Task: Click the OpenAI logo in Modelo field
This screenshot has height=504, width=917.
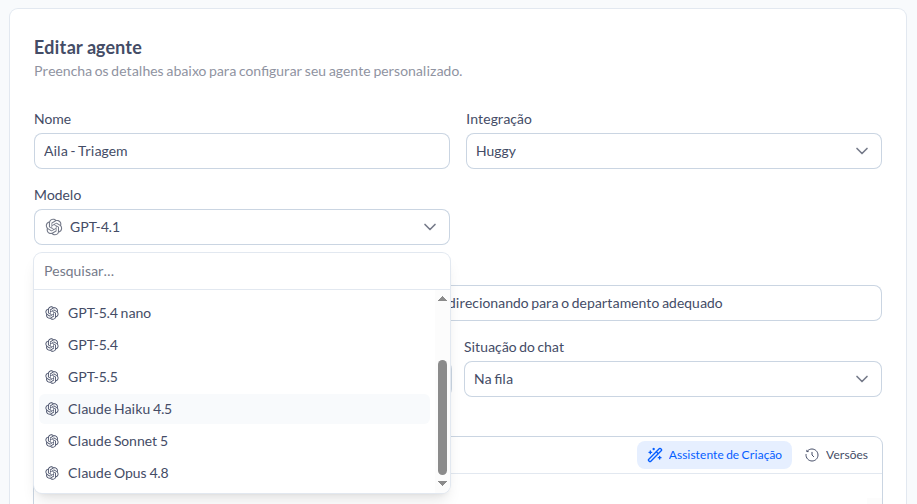Action: 54,227
